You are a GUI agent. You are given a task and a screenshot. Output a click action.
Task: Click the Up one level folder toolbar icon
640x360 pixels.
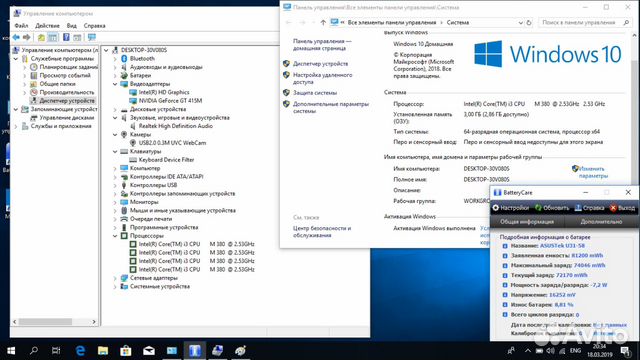tap(41, 38)
